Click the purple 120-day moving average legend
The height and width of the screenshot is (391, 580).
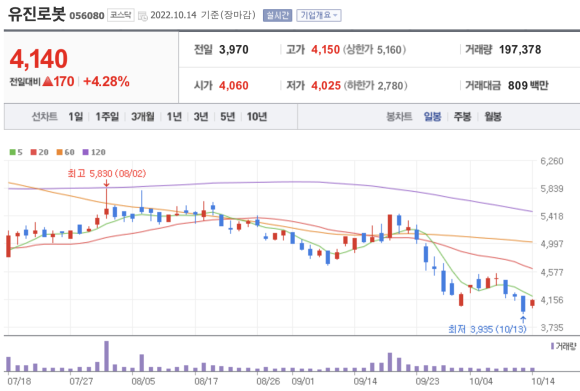click(94, 152)
